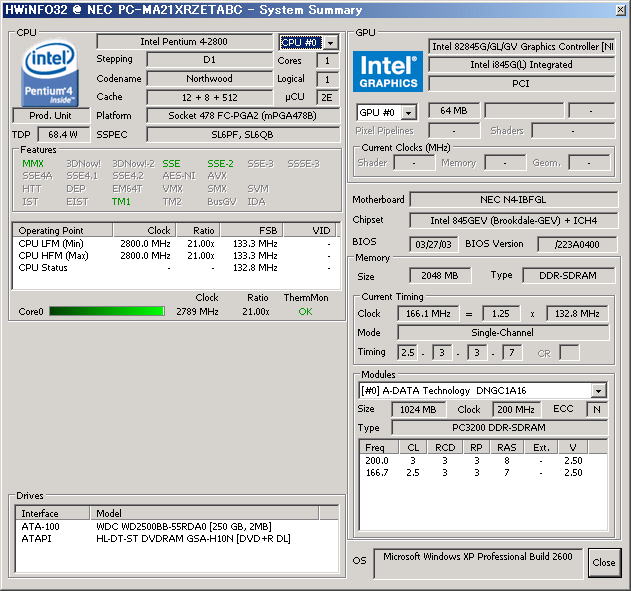Click the TDP value 68.4 W

63,135
